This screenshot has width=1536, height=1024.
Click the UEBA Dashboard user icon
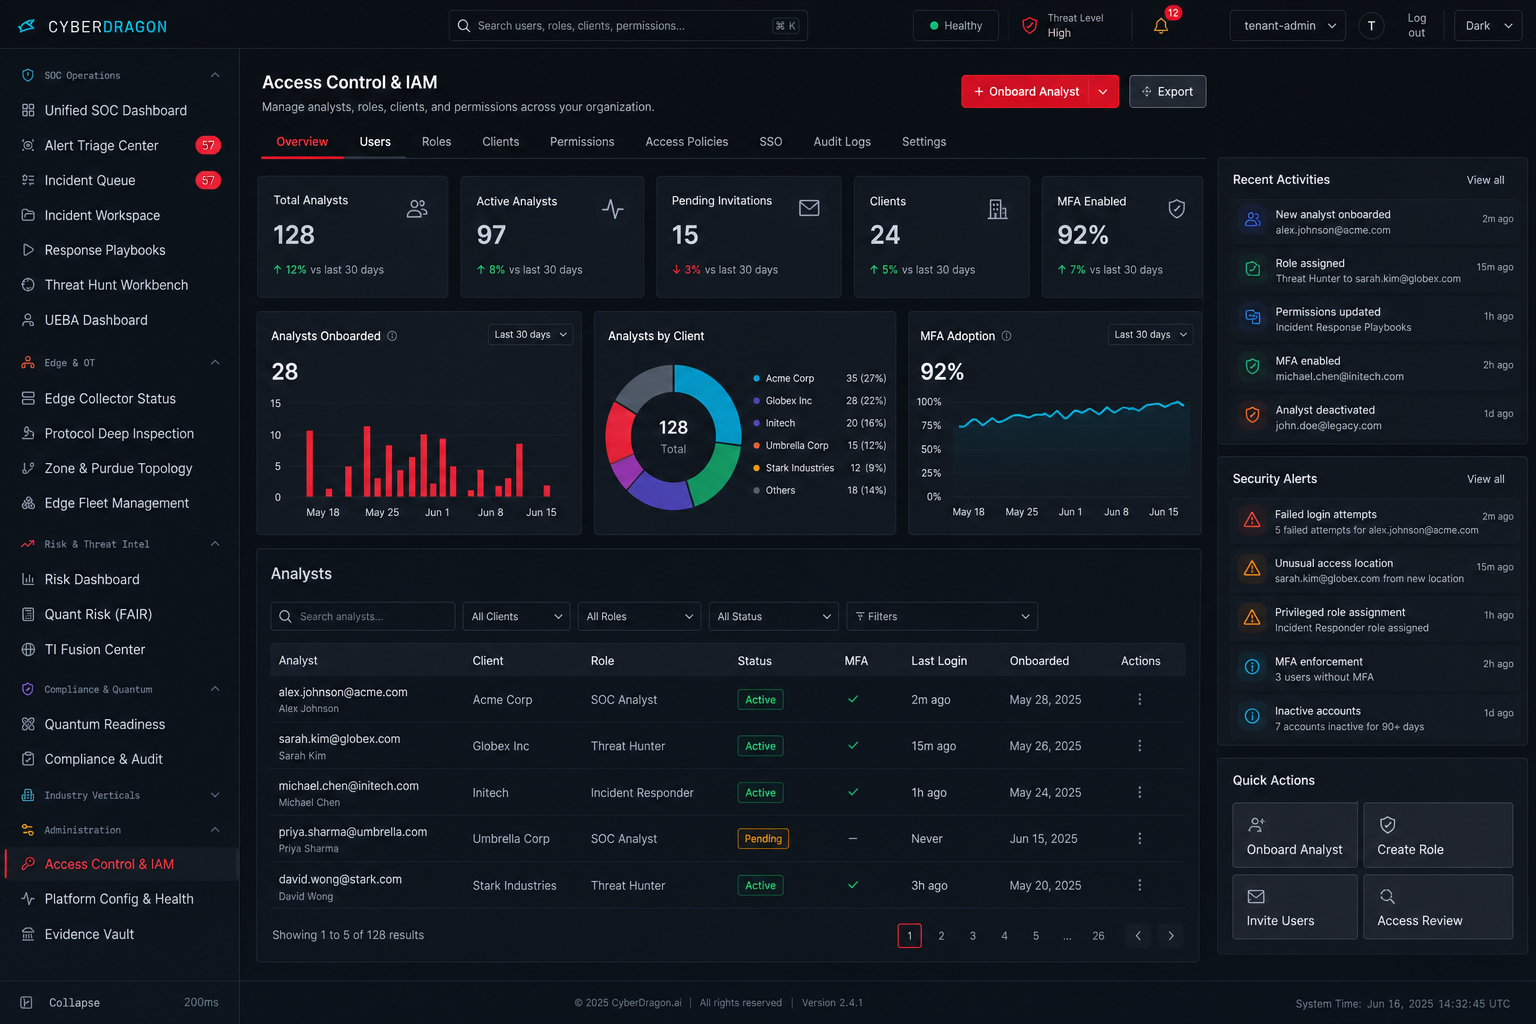click(x=28, y=320)
